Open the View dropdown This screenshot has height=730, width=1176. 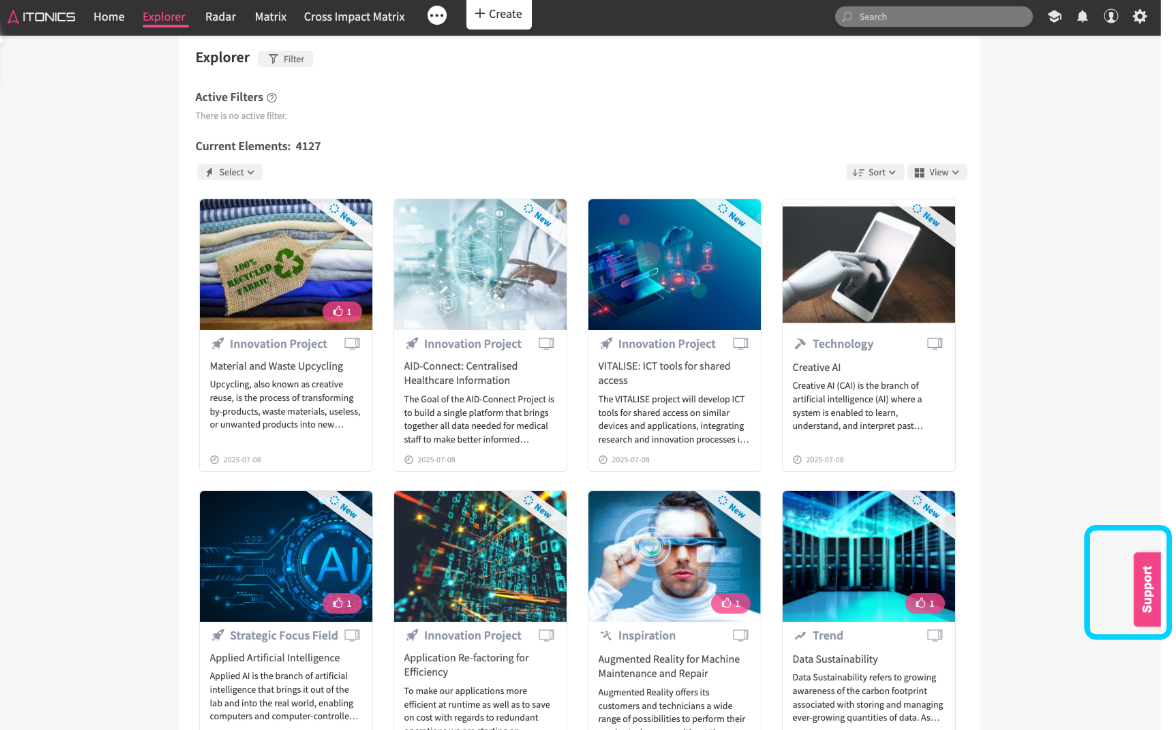937,172
